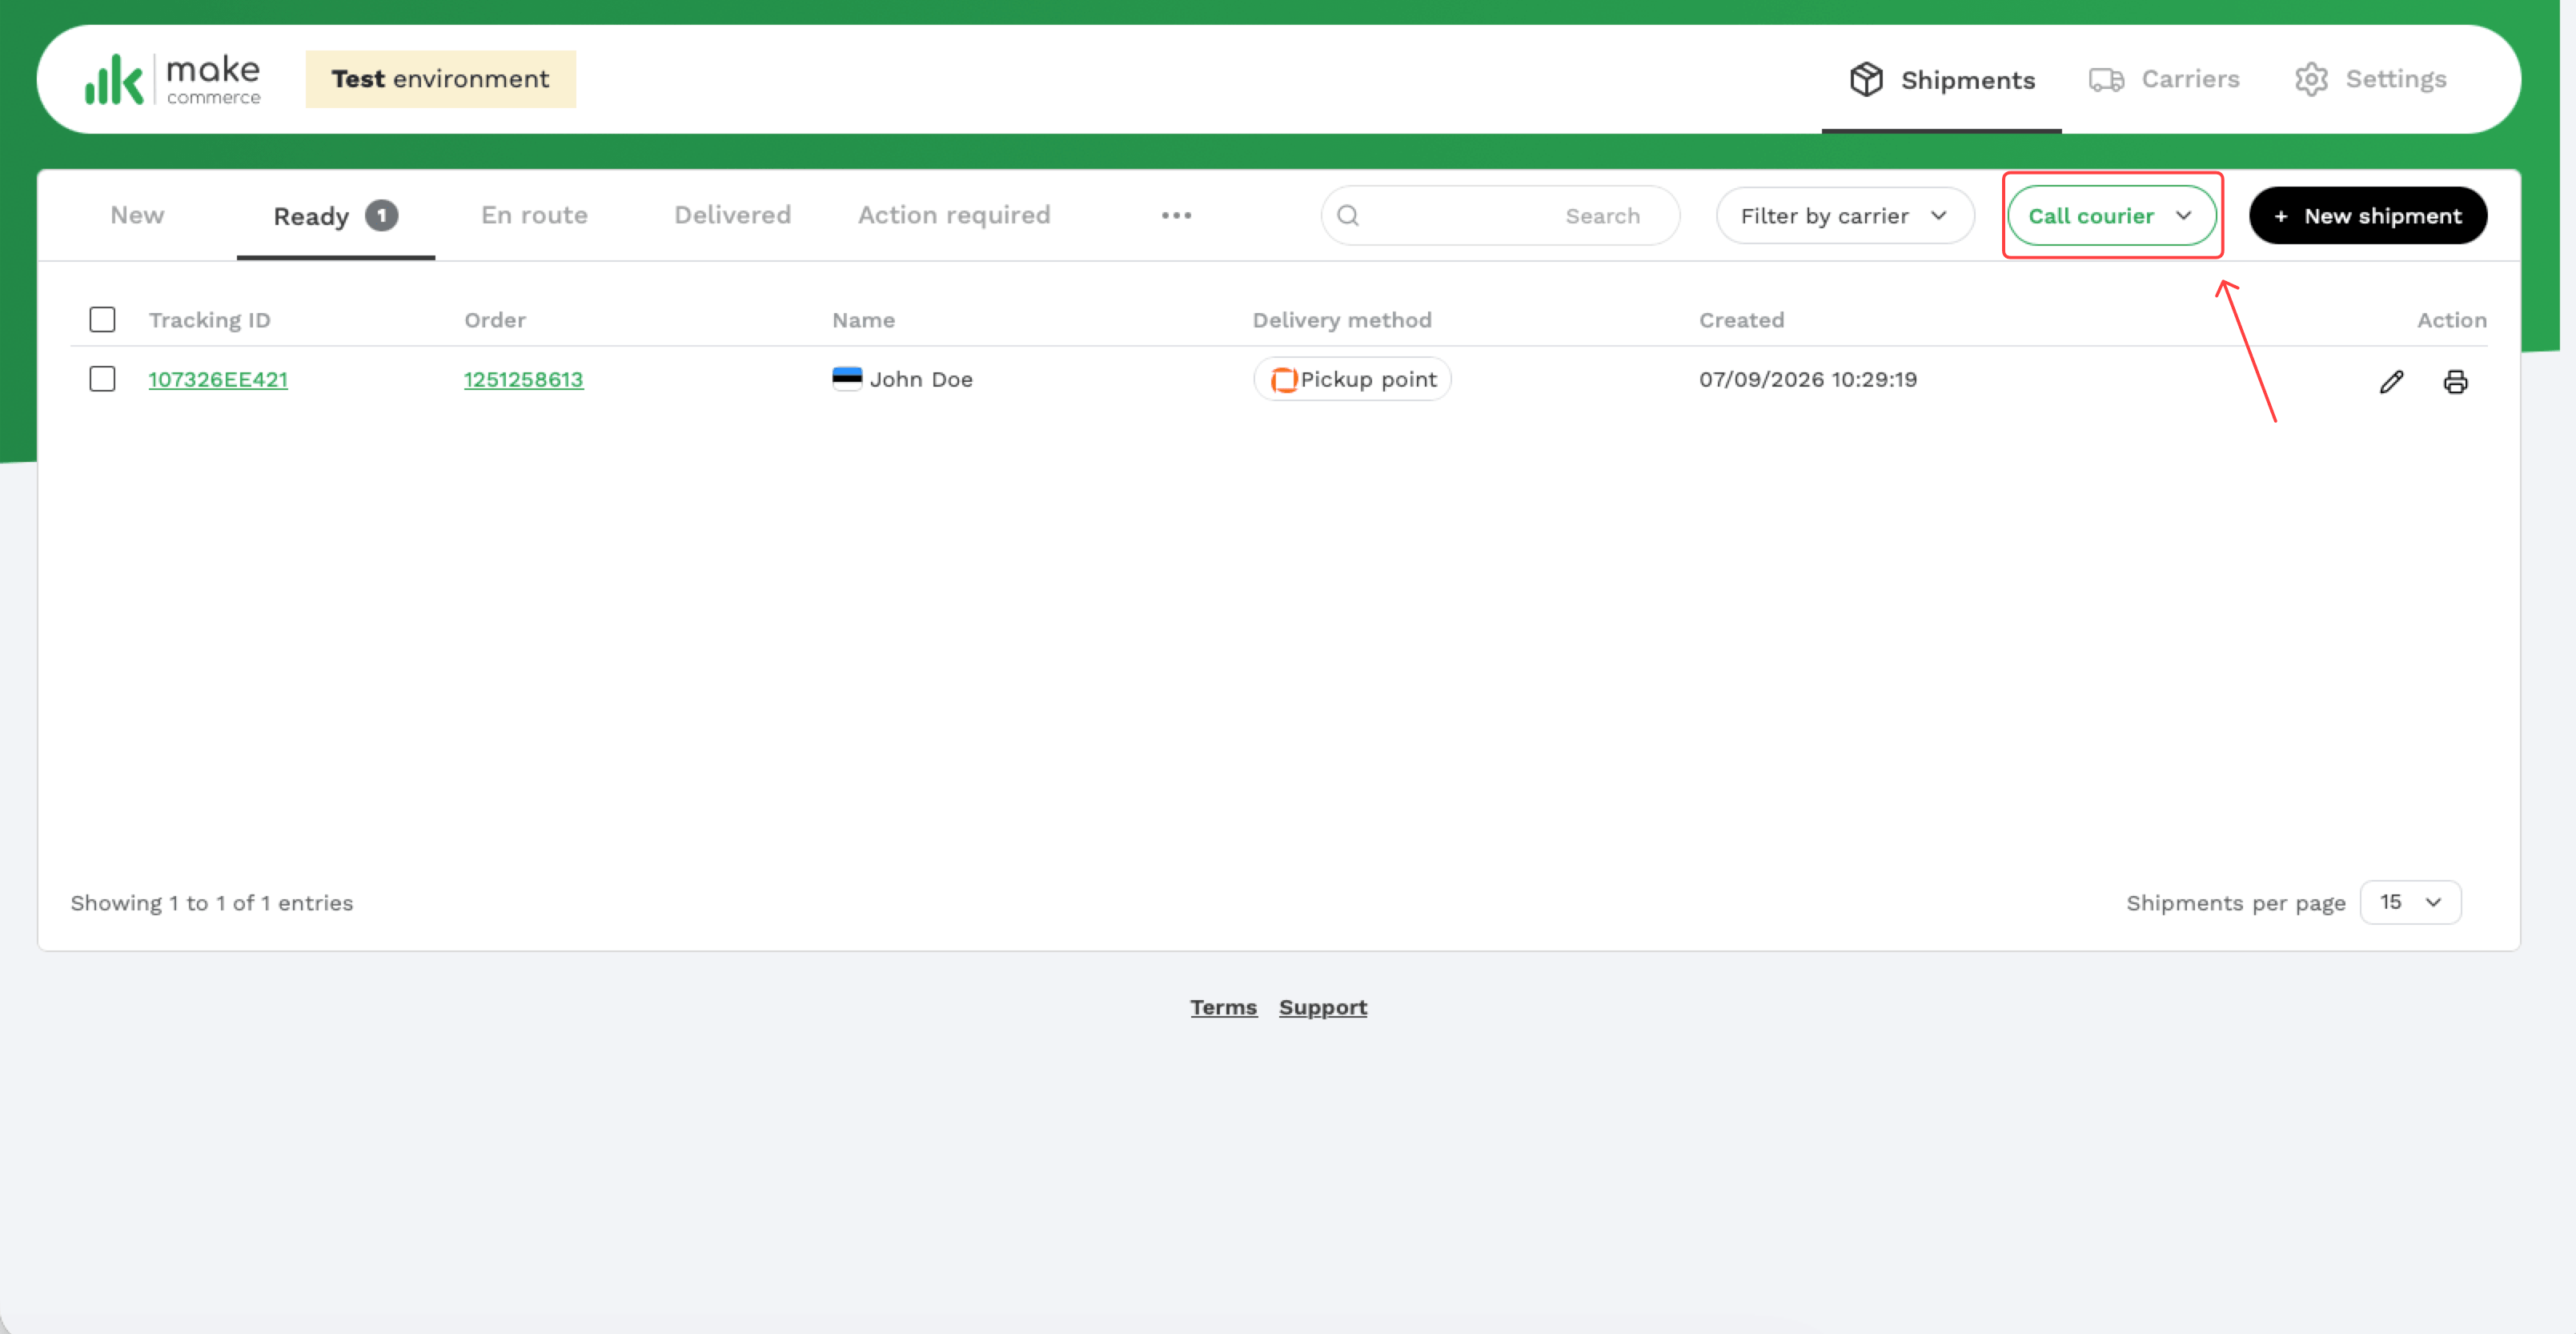Switch to the New shipments tab
Screen dimensions: 2576x1334
tap(137, 215)
